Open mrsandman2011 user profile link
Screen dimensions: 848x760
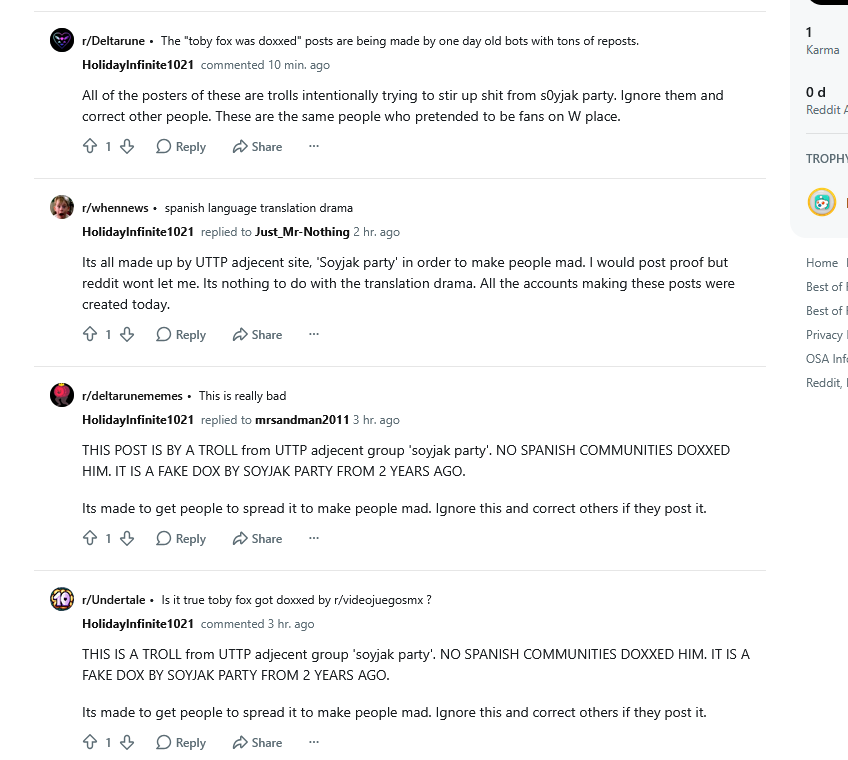click(302, 420)
